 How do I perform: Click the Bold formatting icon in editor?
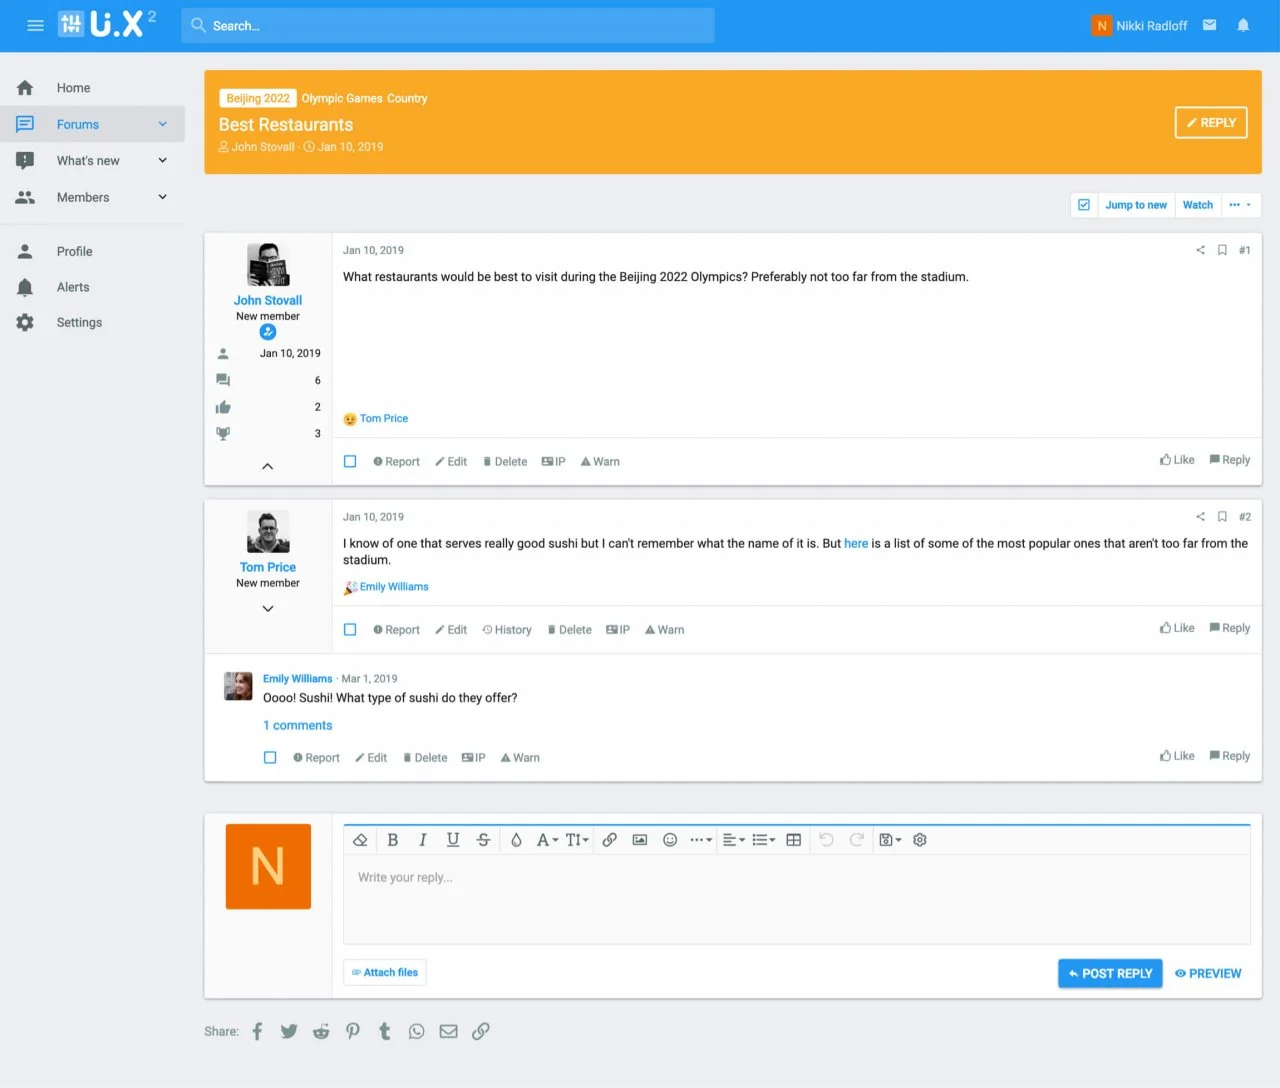[x=393, y=840]
